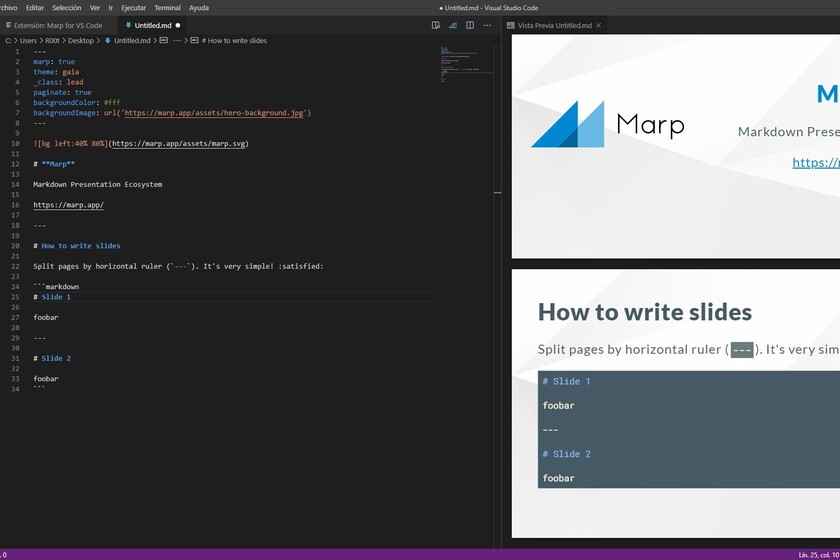Click 'marp: true' on line 2

(x=54, y=62)
